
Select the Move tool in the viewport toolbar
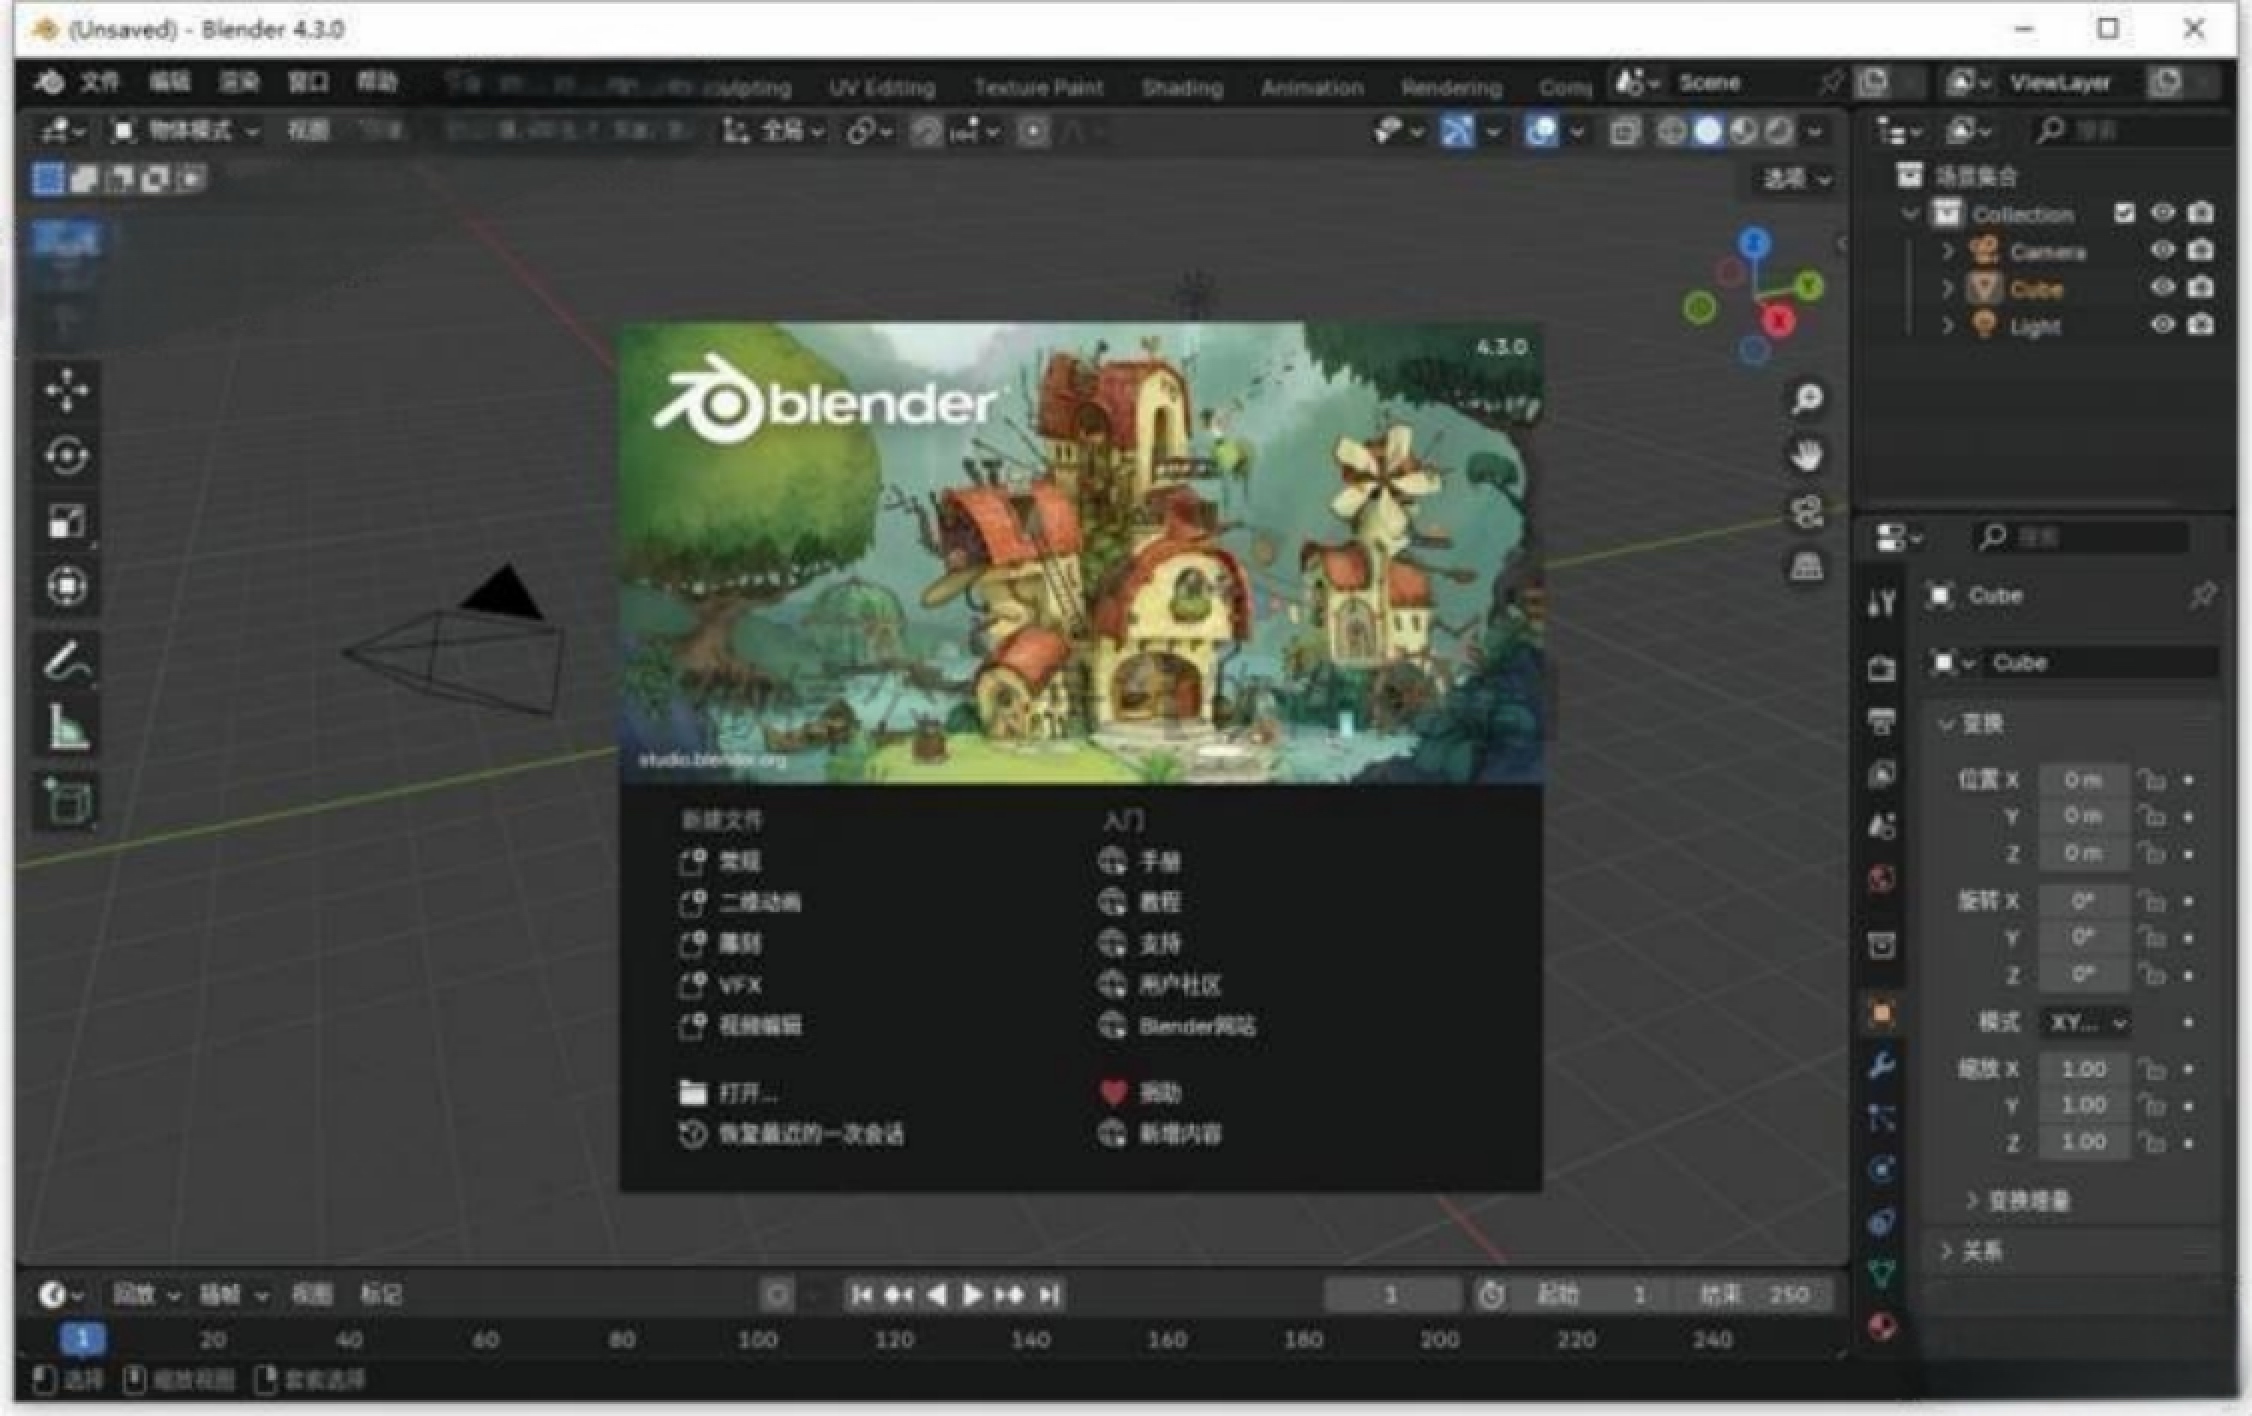click(x=66, y=390)
